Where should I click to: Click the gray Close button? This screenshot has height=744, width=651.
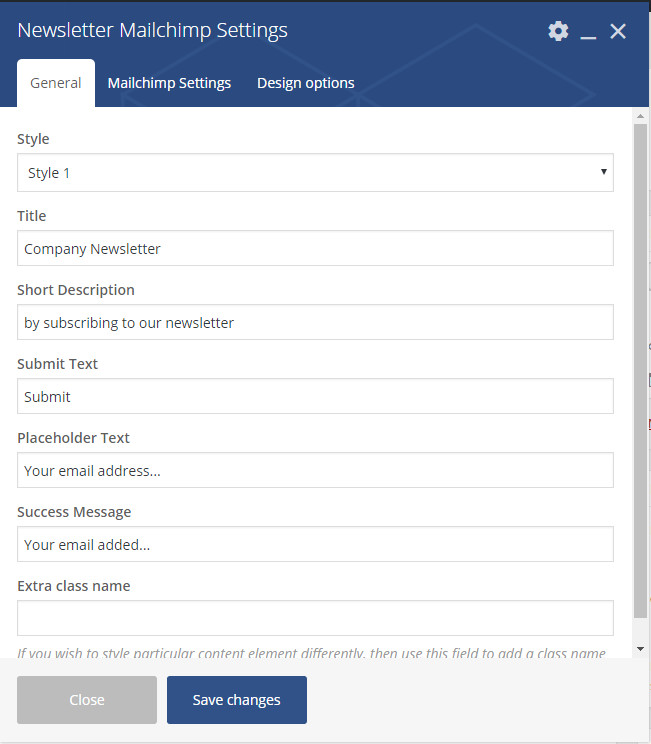click(x=87, y=700)
